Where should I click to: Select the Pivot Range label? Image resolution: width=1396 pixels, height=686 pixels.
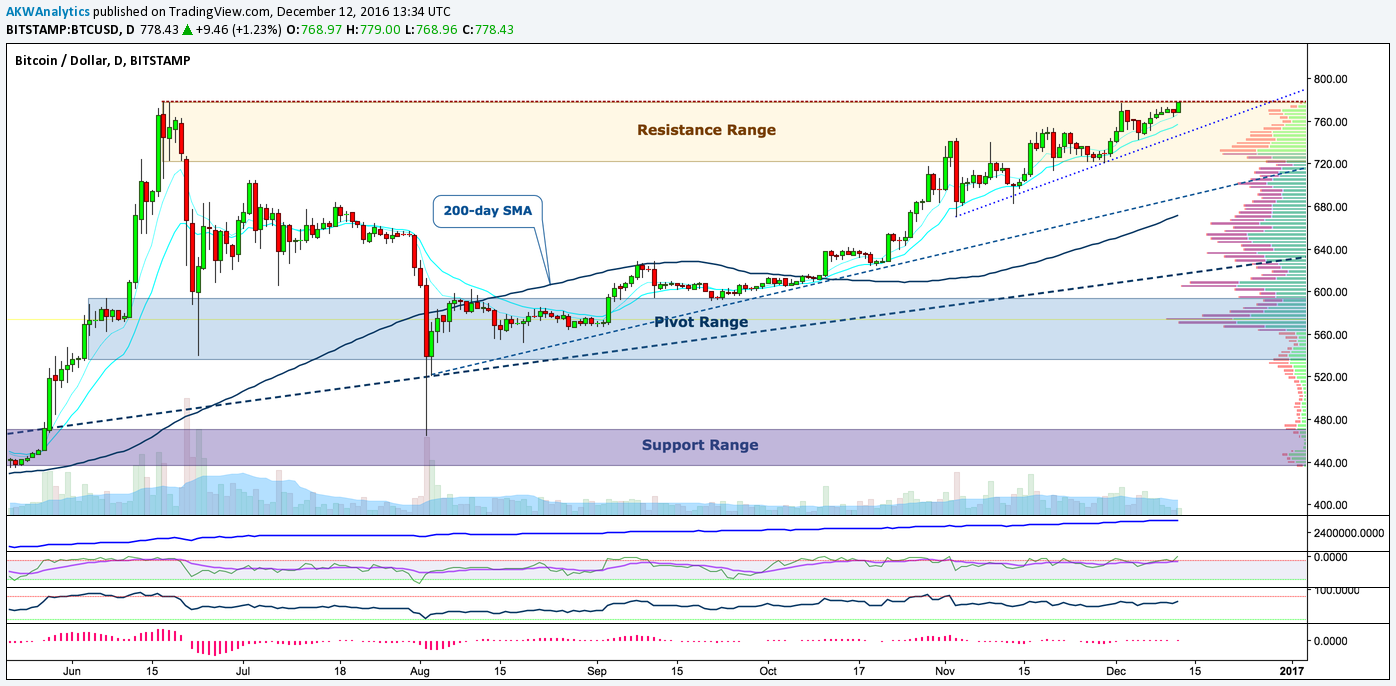pos(701,322)
